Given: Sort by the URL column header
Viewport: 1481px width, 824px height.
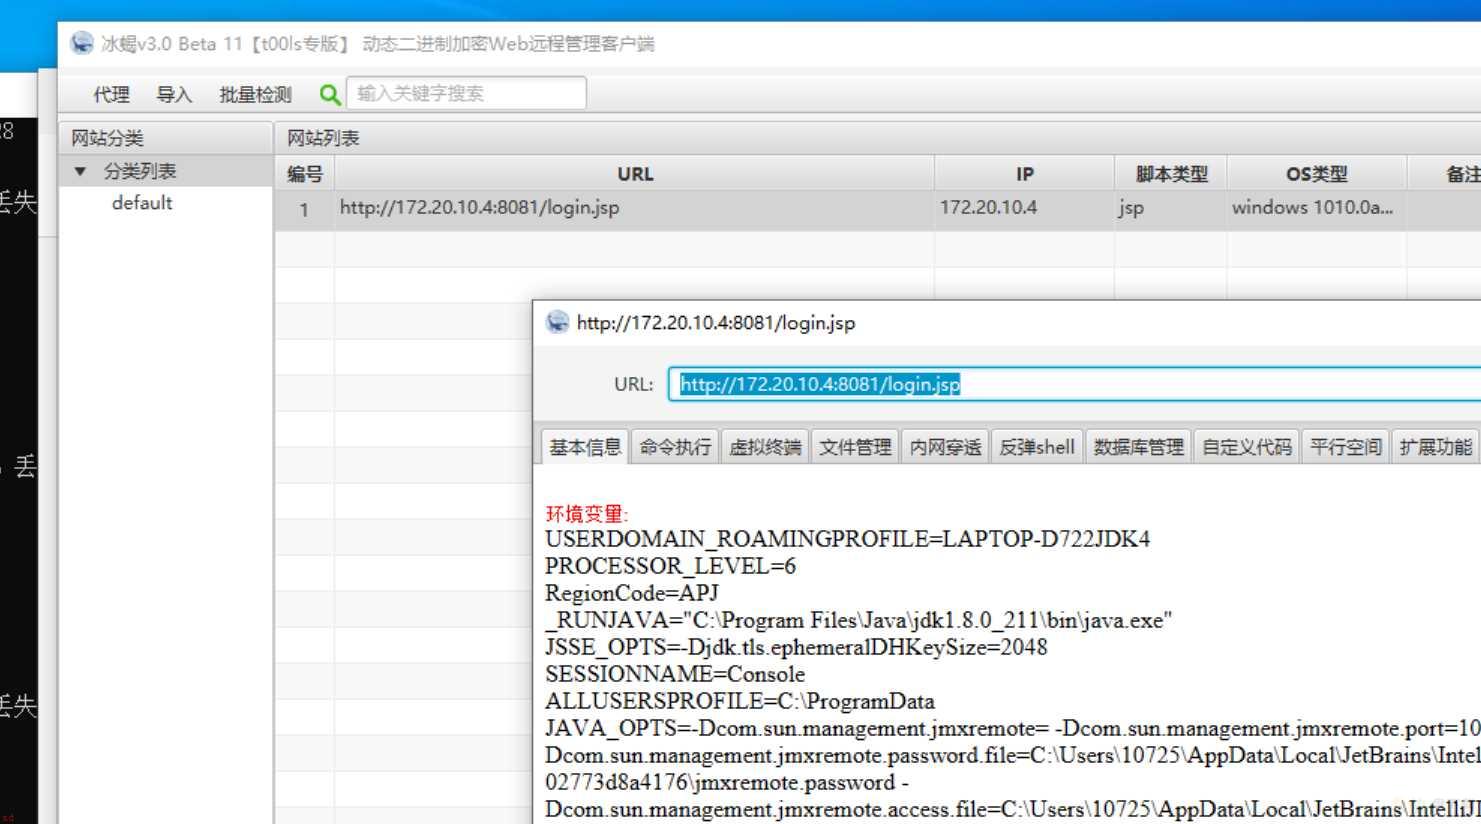Looking at the screenshot, I should click(635, 174).
